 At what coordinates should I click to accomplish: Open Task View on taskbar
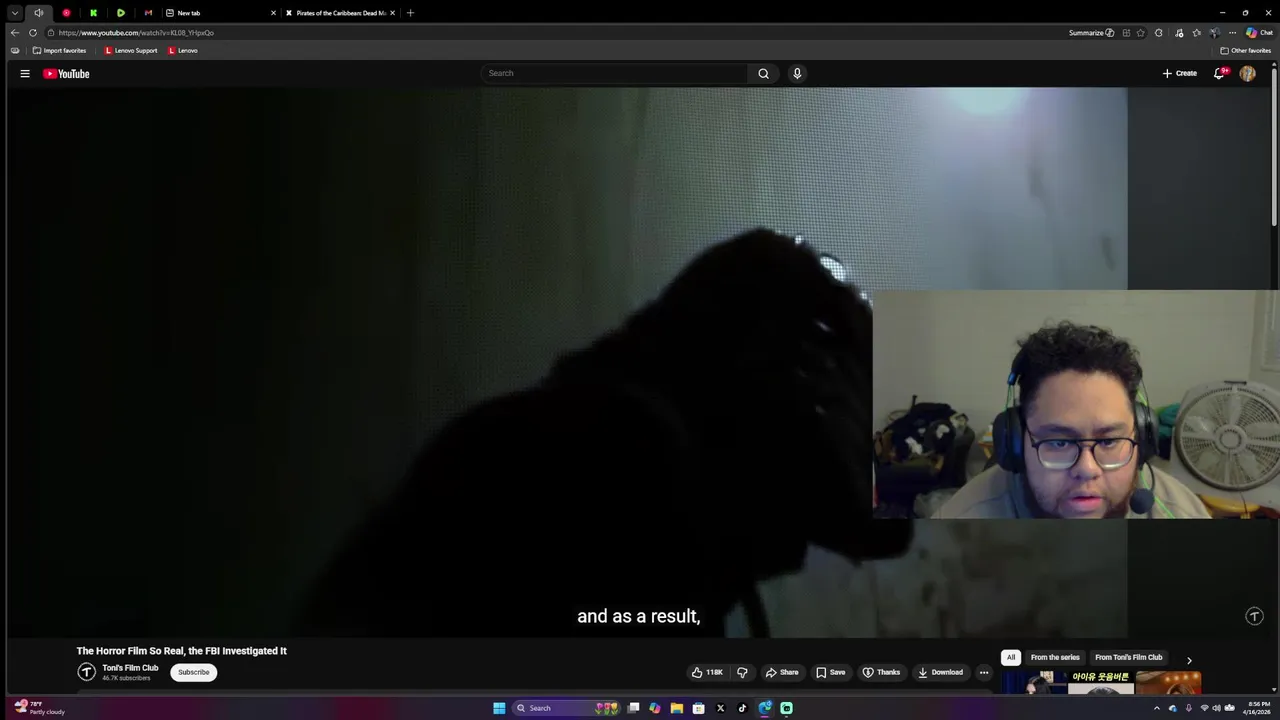633,708
